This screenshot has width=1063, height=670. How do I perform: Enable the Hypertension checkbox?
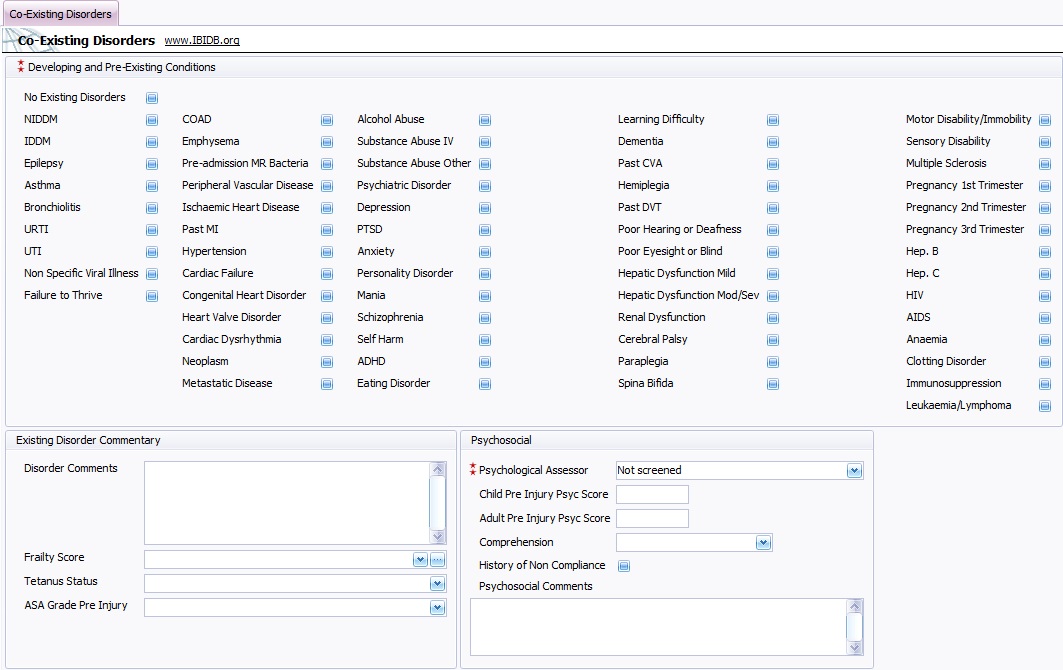327,252
